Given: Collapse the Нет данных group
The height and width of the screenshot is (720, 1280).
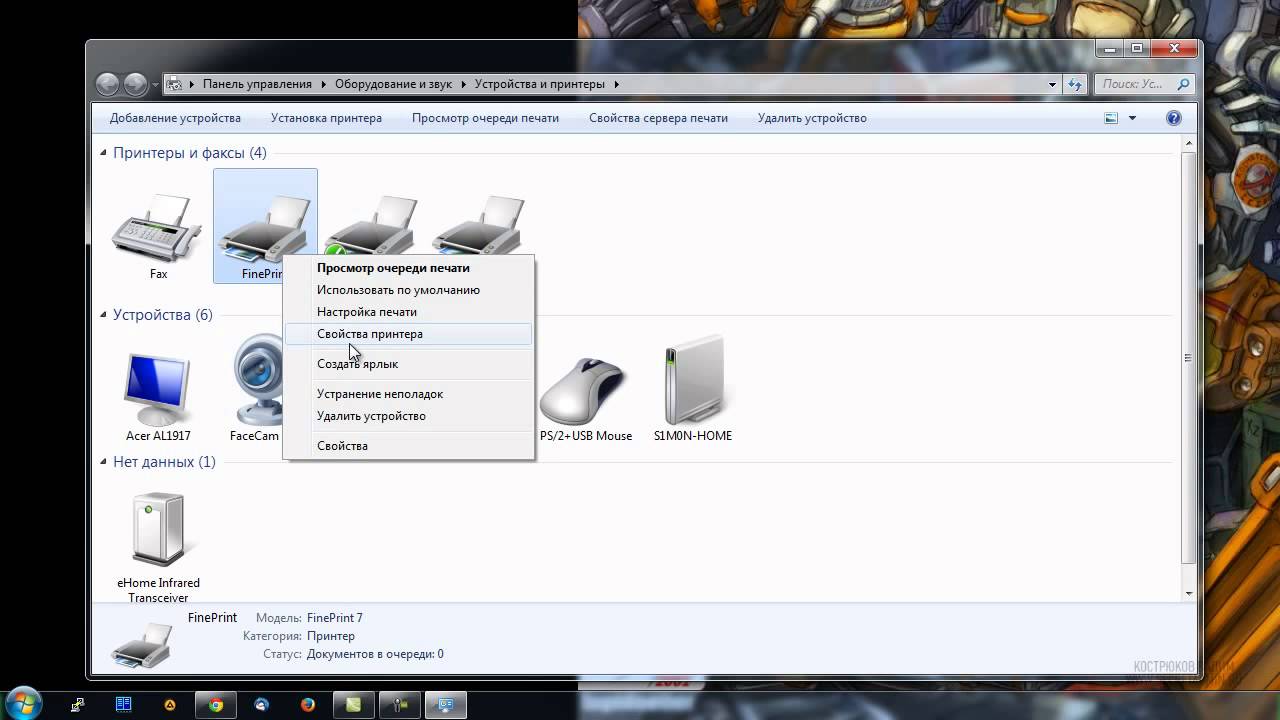Looking at the screenshot, I should [x=103, y=462].
